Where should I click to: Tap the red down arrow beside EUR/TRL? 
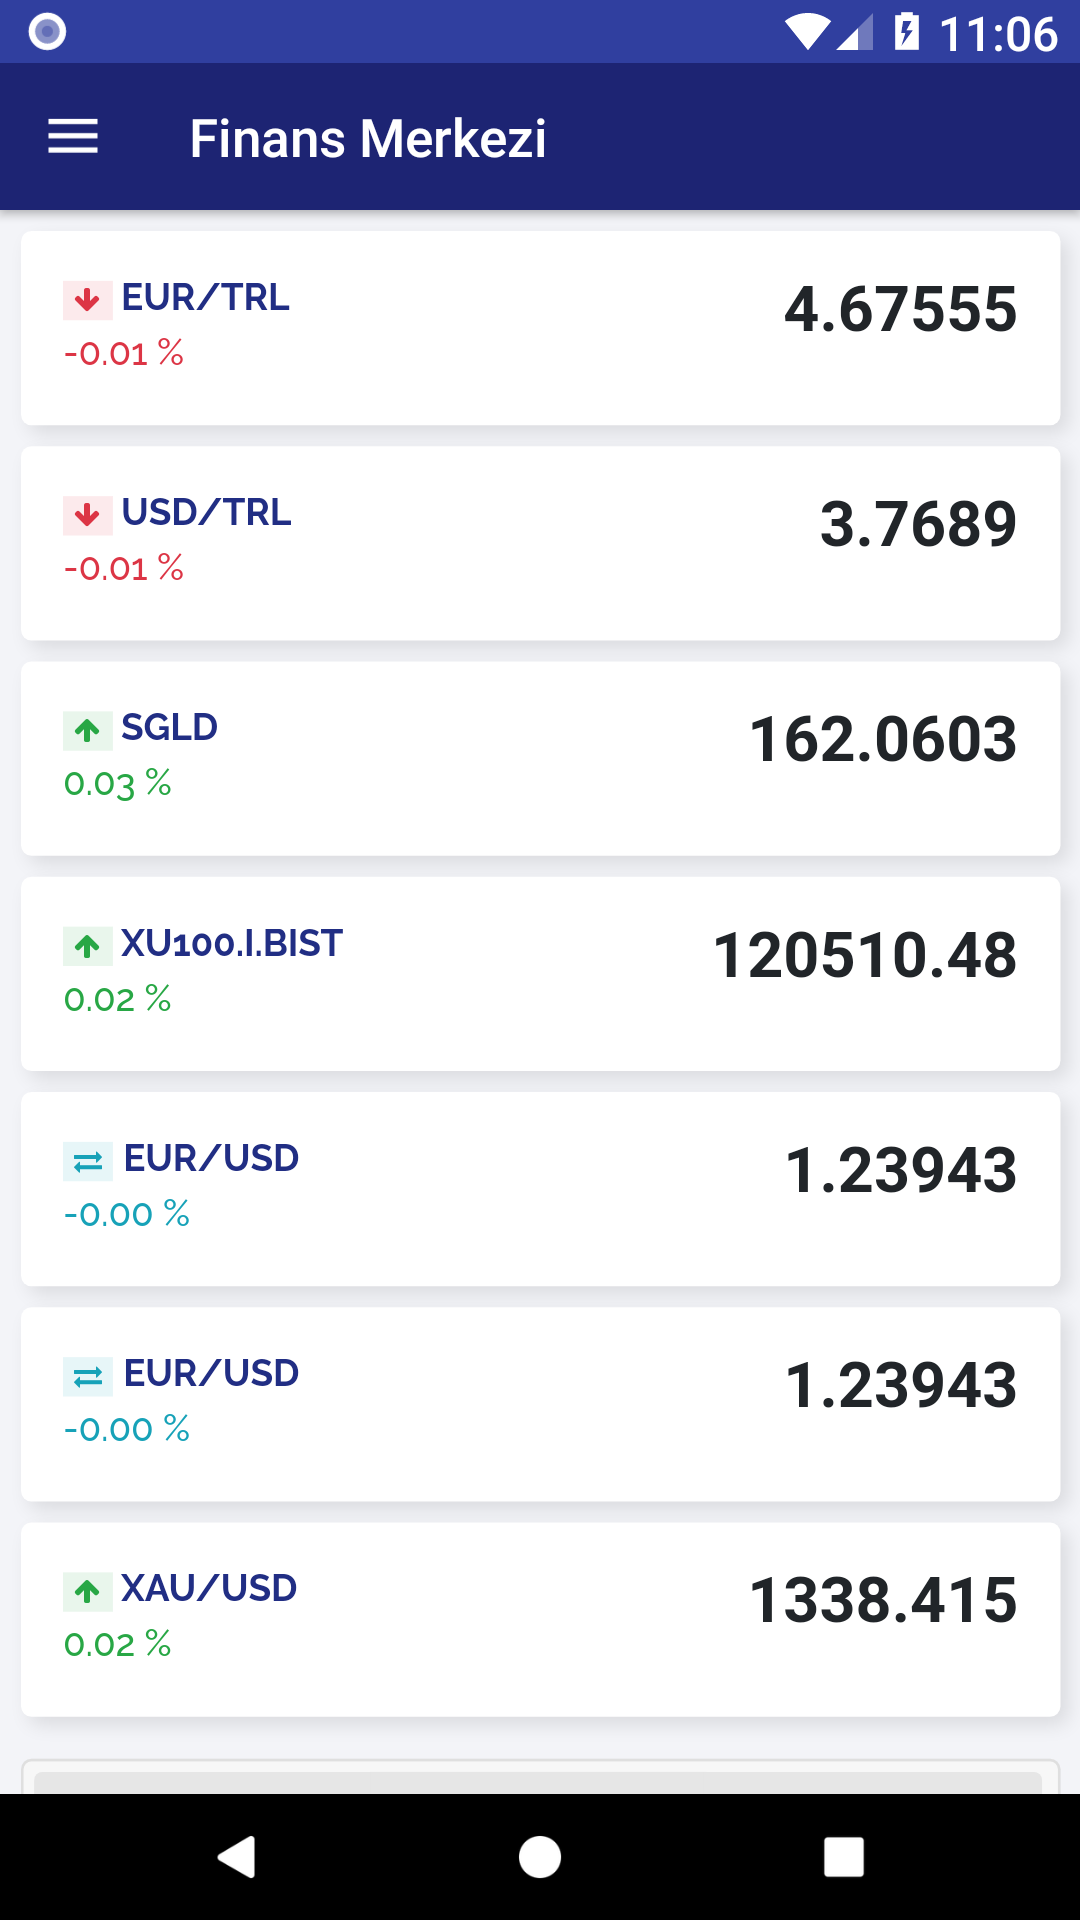click(87, 300)
